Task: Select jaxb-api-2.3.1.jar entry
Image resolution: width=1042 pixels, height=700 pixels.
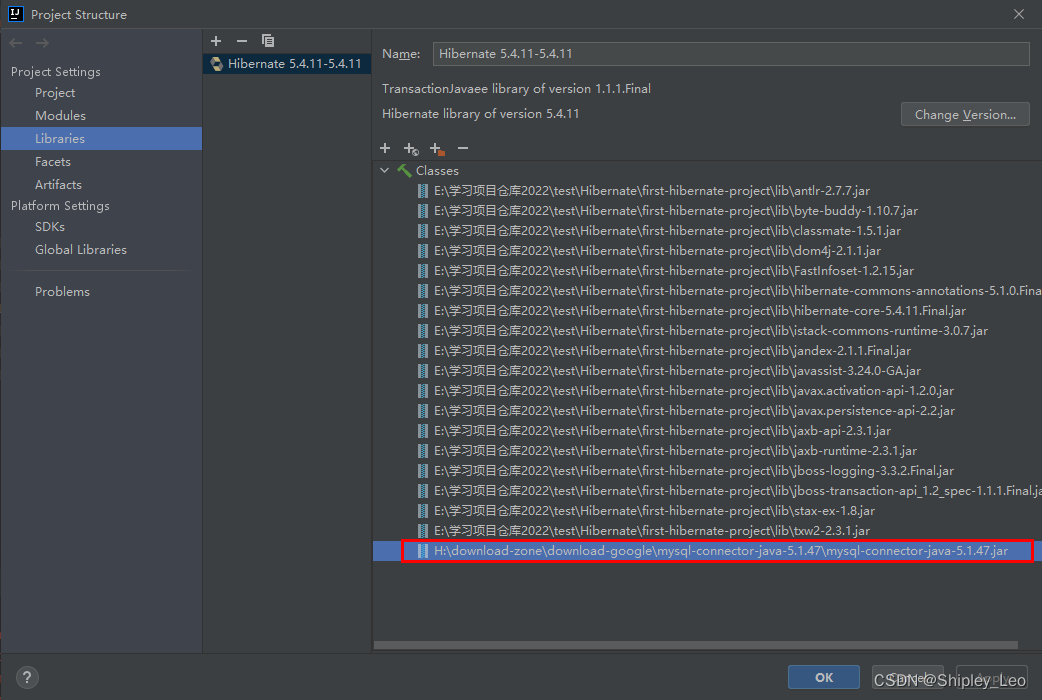Action: tap(663, 430)
